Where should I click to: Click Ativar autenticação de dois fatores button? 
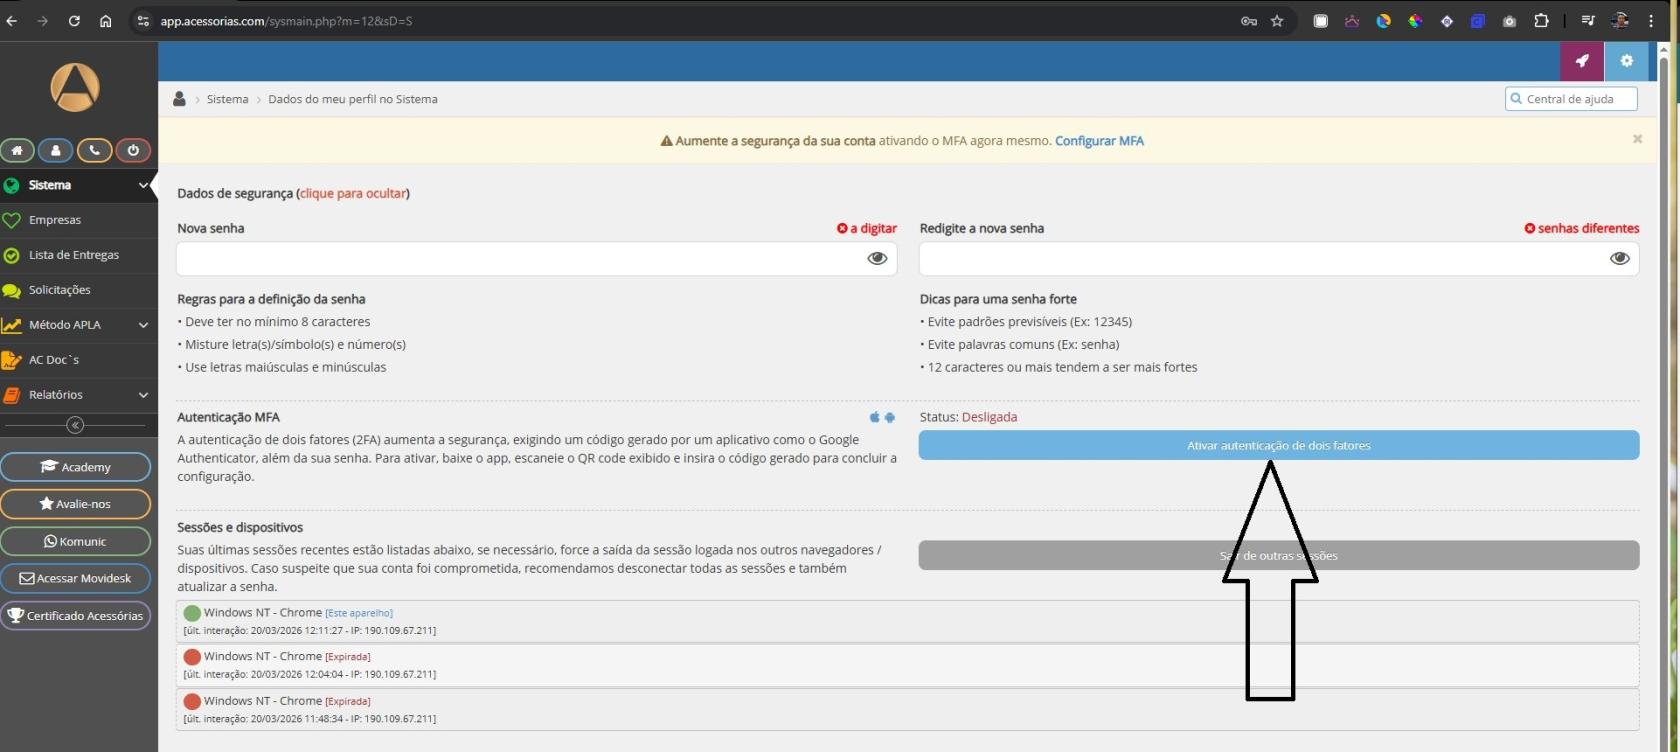pyautogui.click(x=1278, y=445)
